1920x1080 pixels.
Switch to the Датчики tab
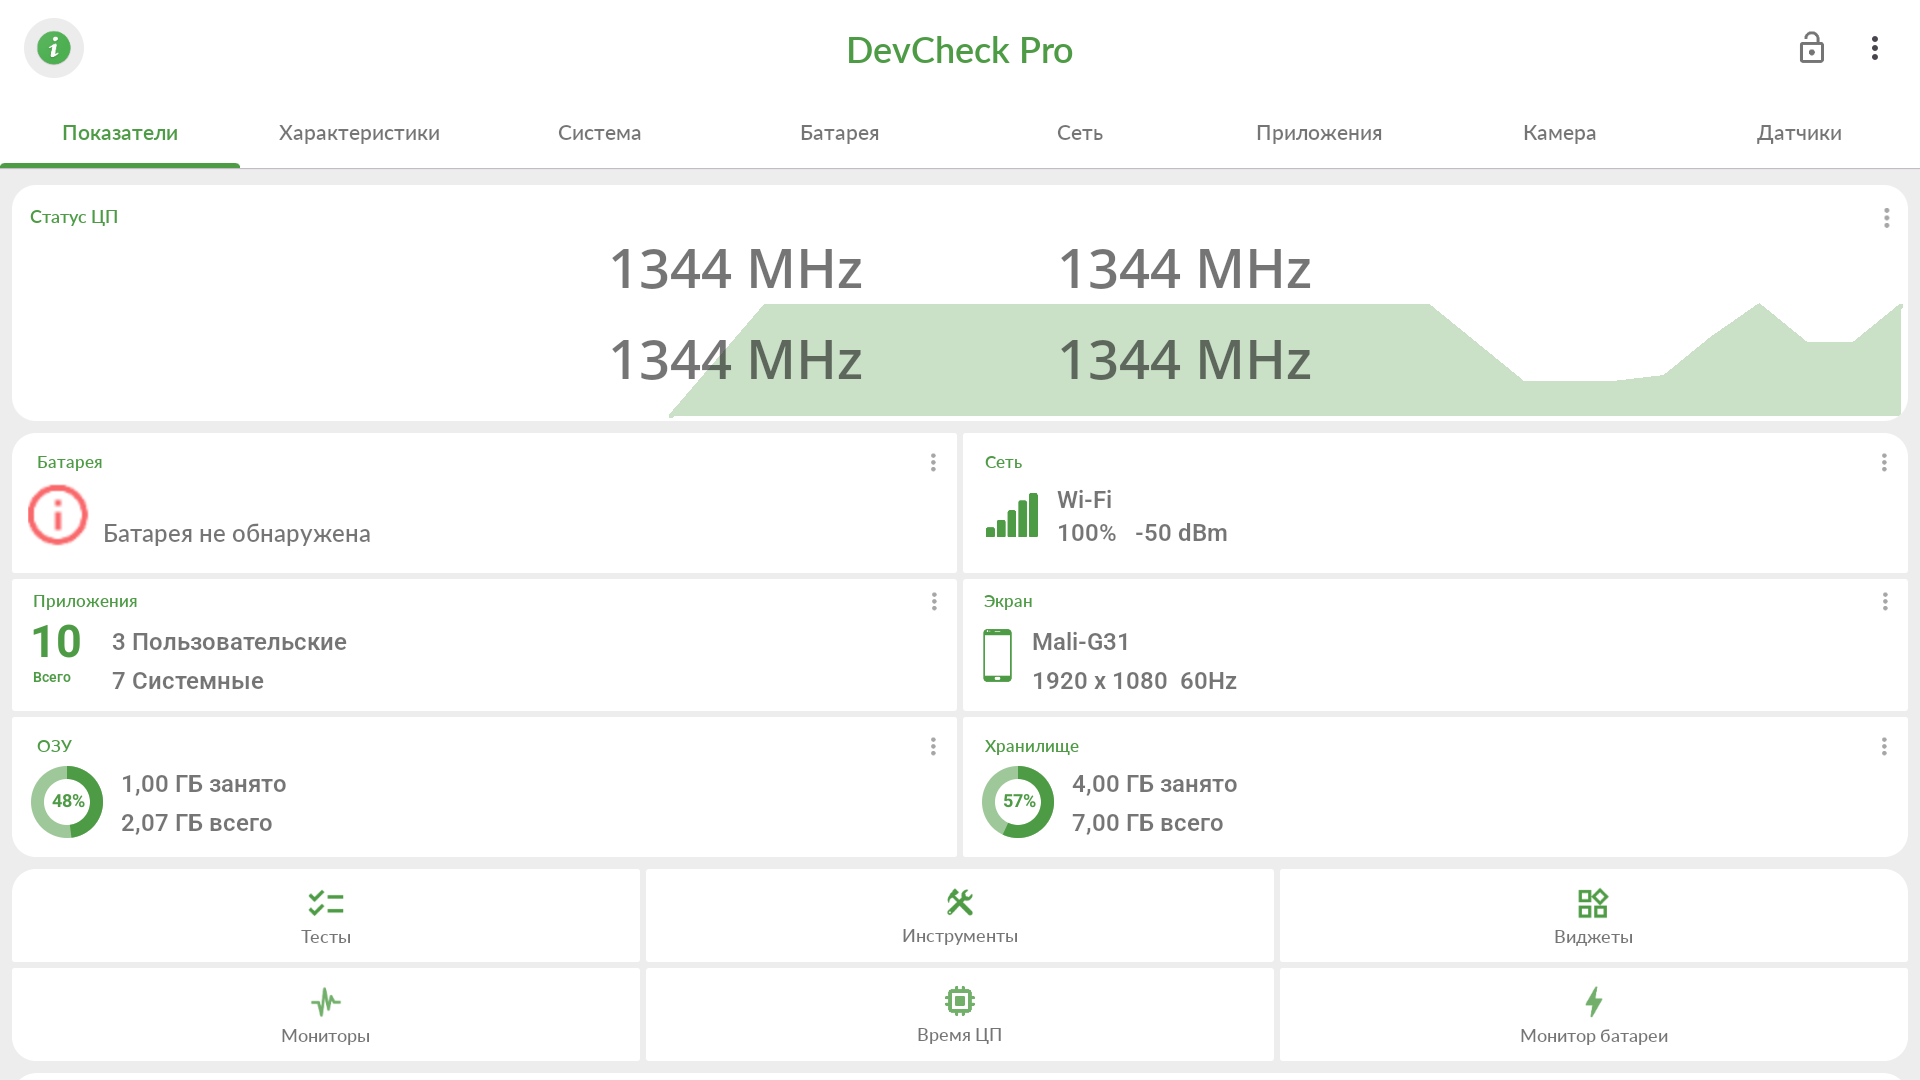pyautogui.click(x=1799, y=133)
